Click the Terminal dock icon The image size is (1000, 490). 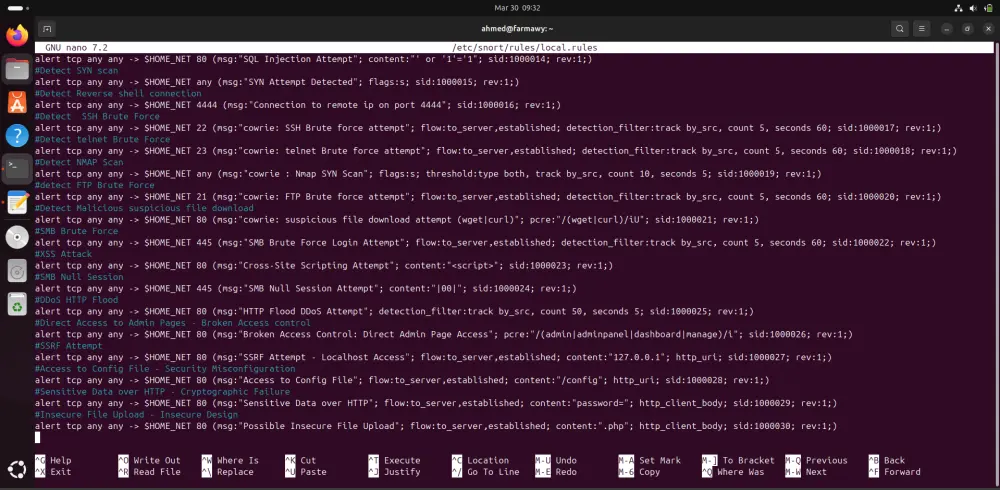tap(17, 168)
